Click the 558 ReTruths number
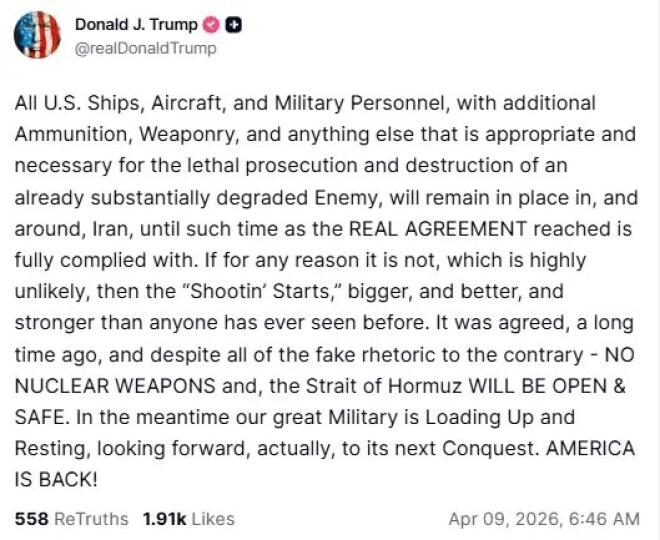Screen dimensions: 660x540 pyautogui.click(x=31, y=518)
